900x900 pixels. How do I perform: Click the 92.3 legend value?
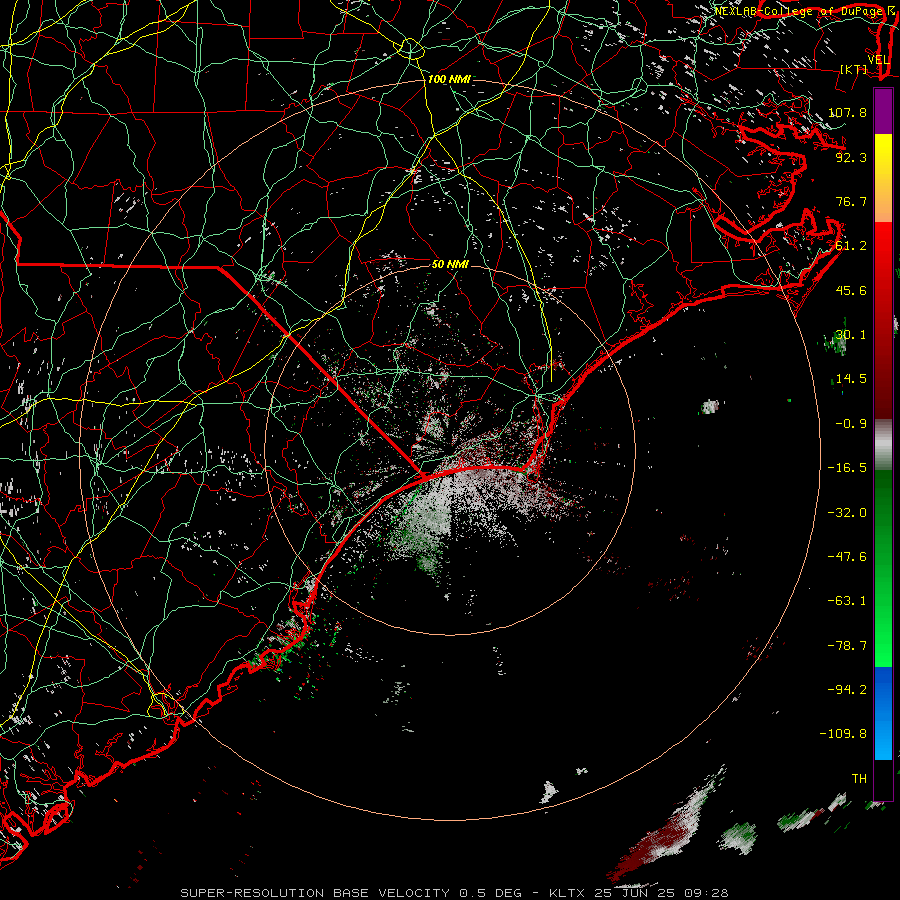[x=851, y=157]
